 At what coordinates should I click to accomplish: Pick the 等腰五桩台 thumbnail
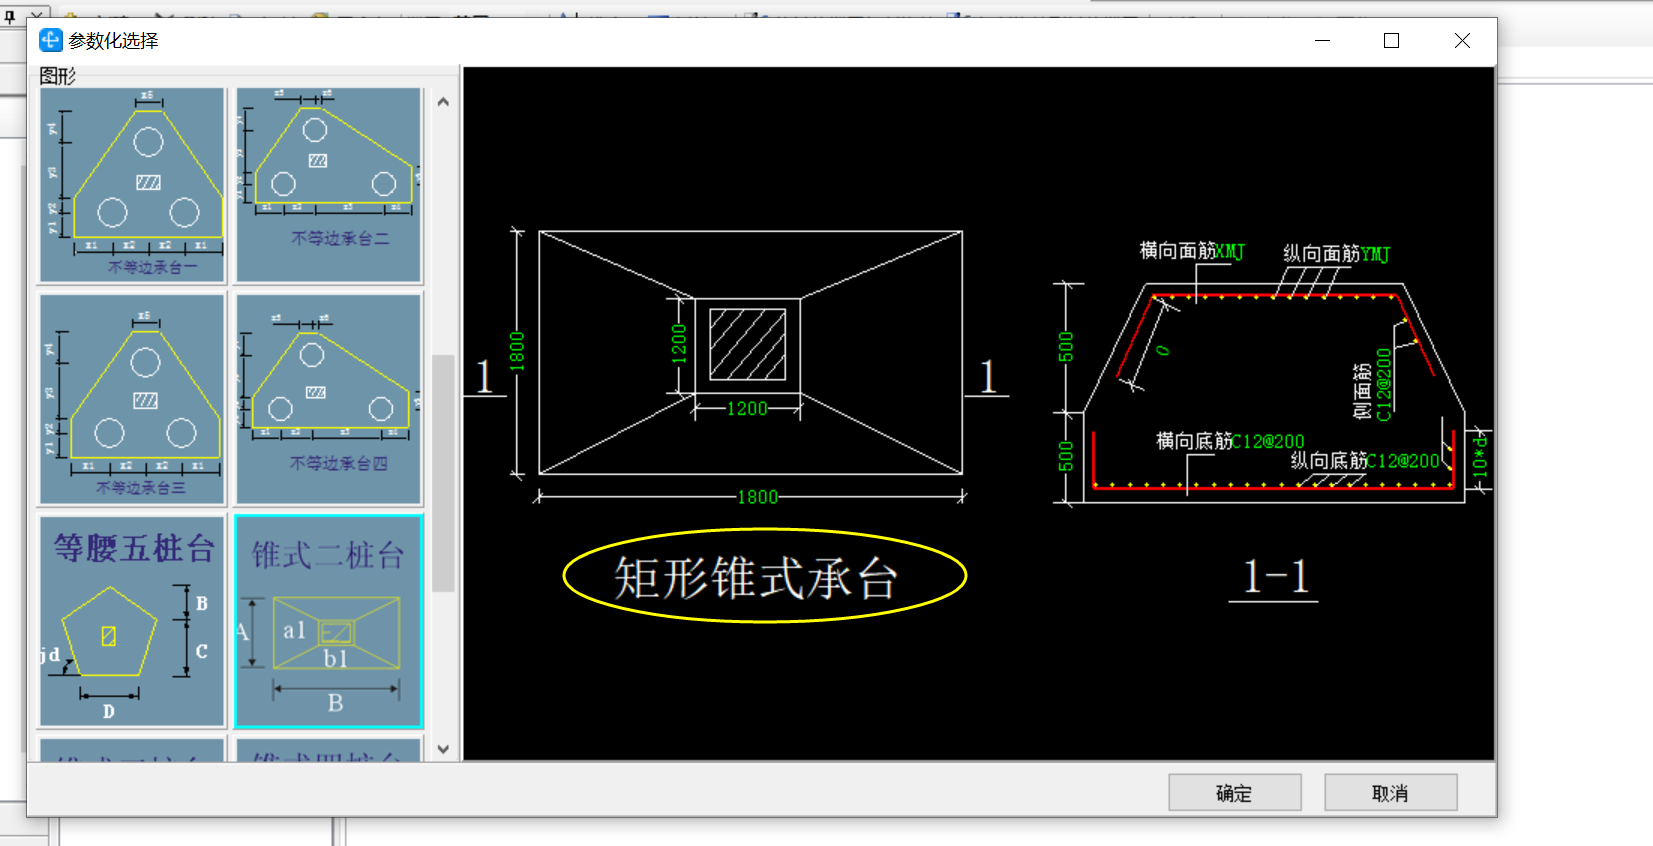point(132,621)
